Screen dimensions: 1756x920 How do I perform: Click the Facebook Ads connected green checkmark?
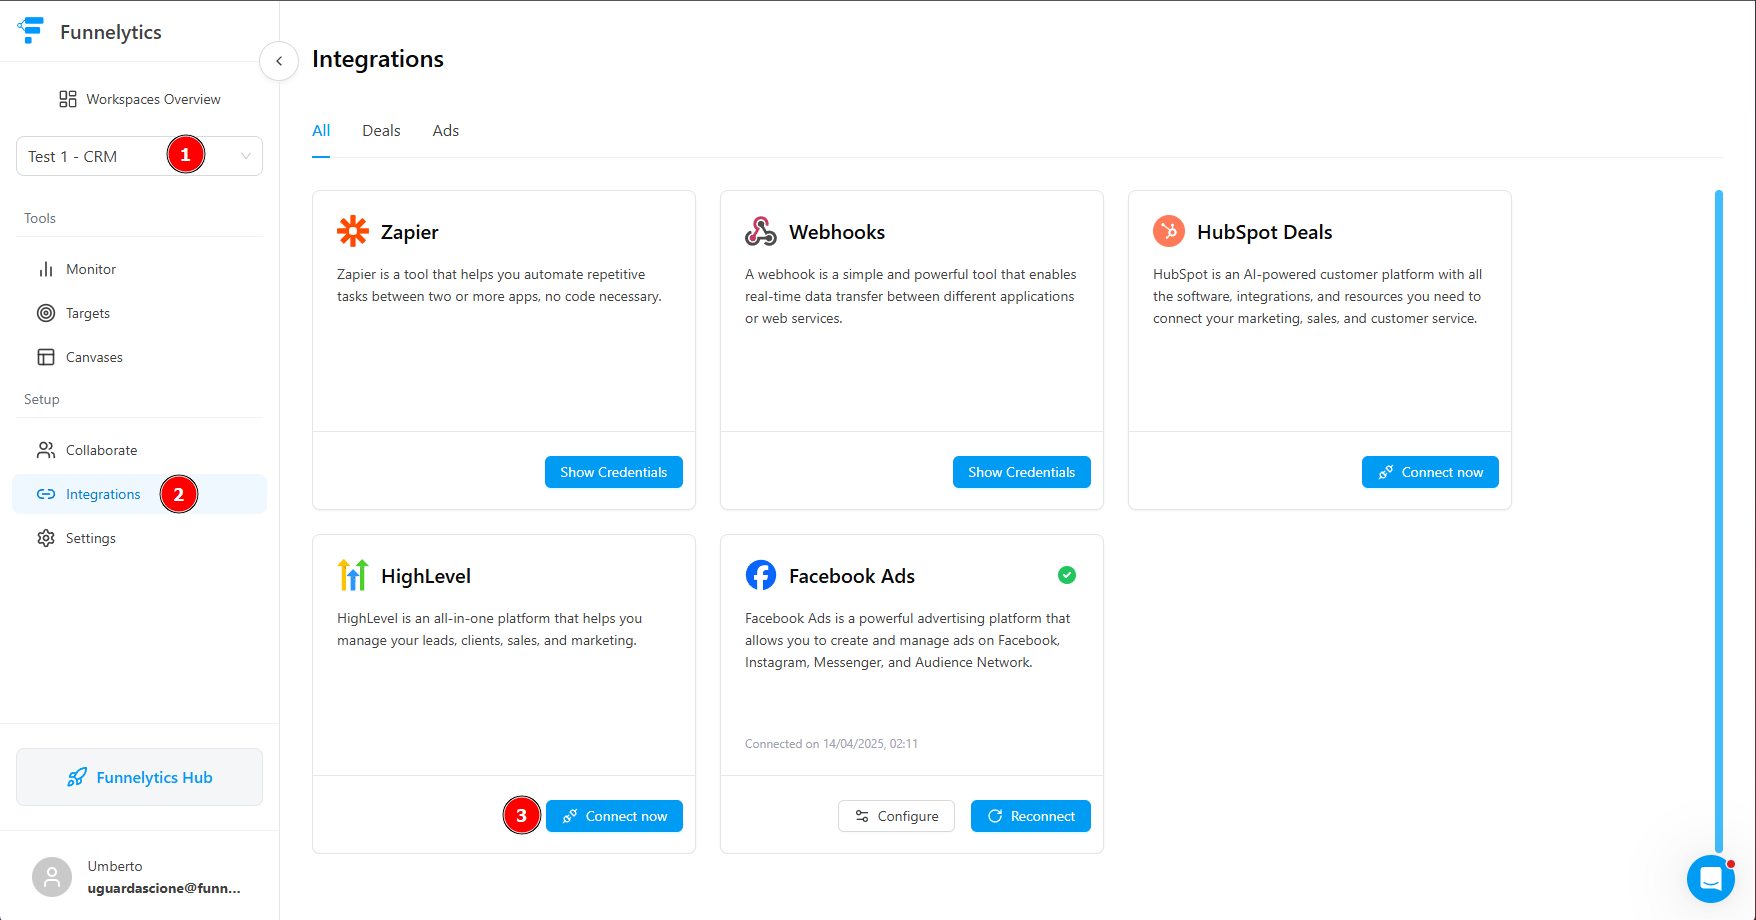point(1067,575)
